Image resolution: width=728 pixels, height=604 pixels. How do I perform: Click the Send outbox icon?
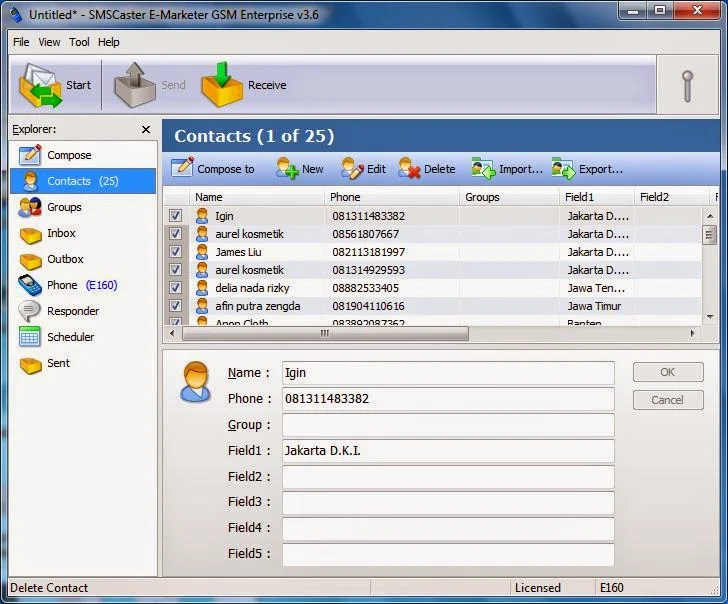(x=135, y=84)
